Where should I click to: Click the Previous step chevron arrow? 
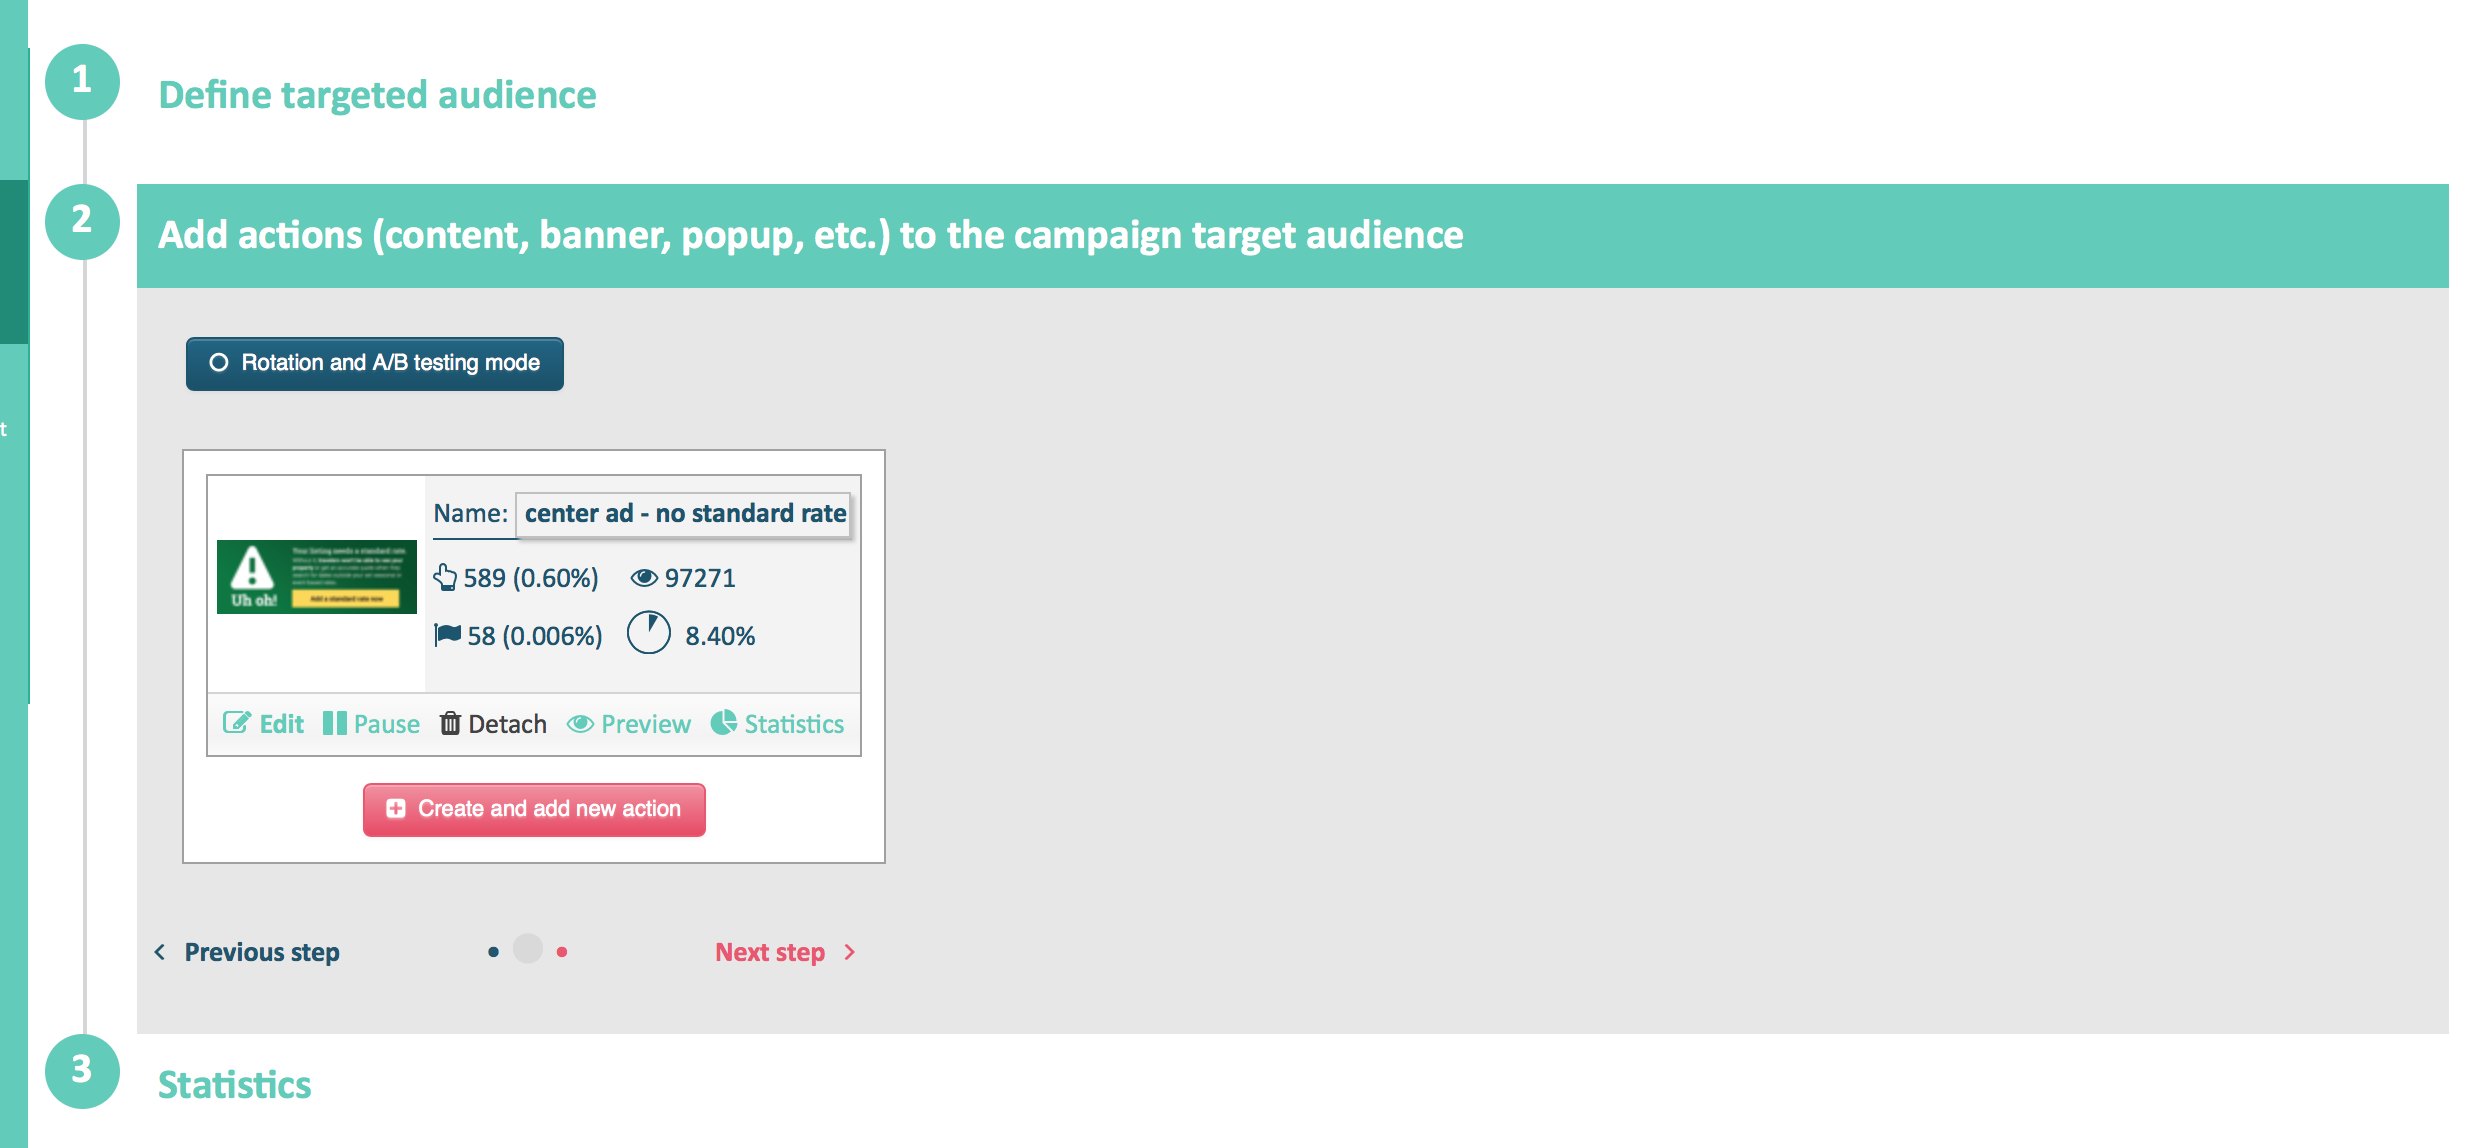point(160,952)
